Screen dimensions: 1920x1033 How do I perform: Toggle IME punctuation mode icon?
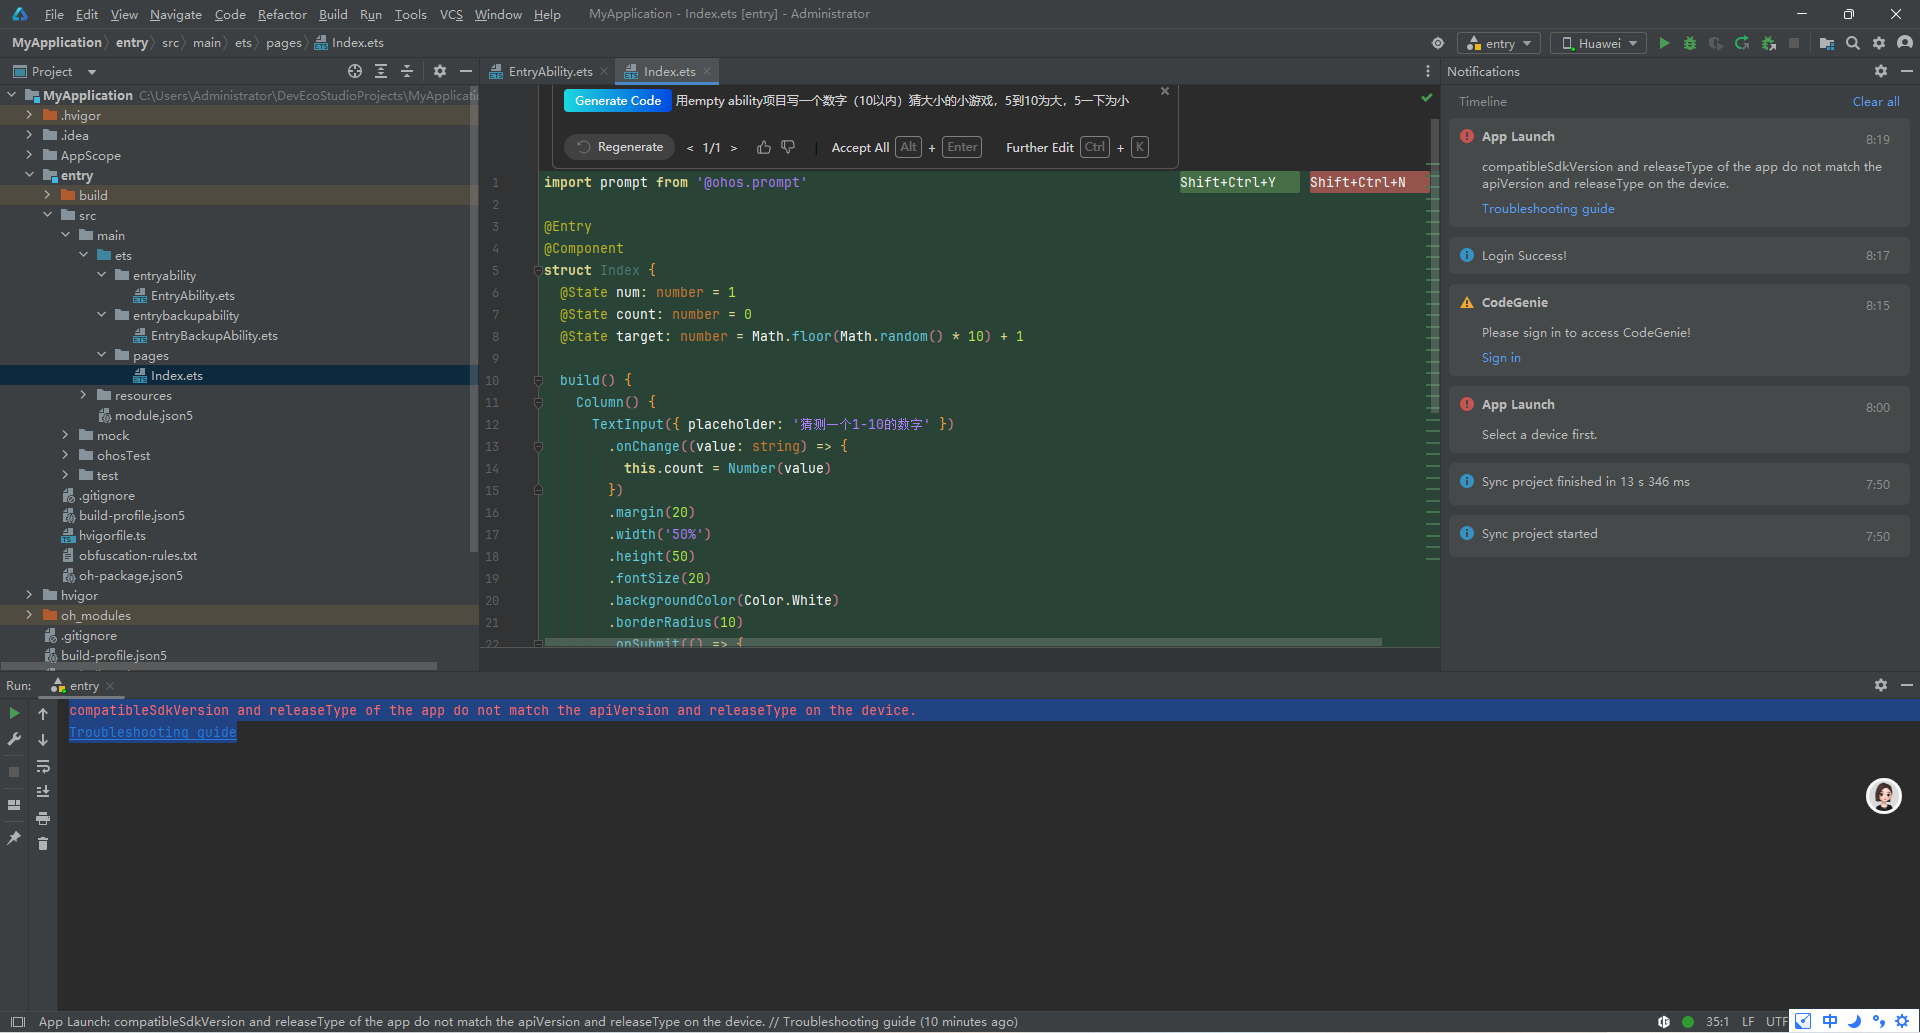click(1878, 1021)
